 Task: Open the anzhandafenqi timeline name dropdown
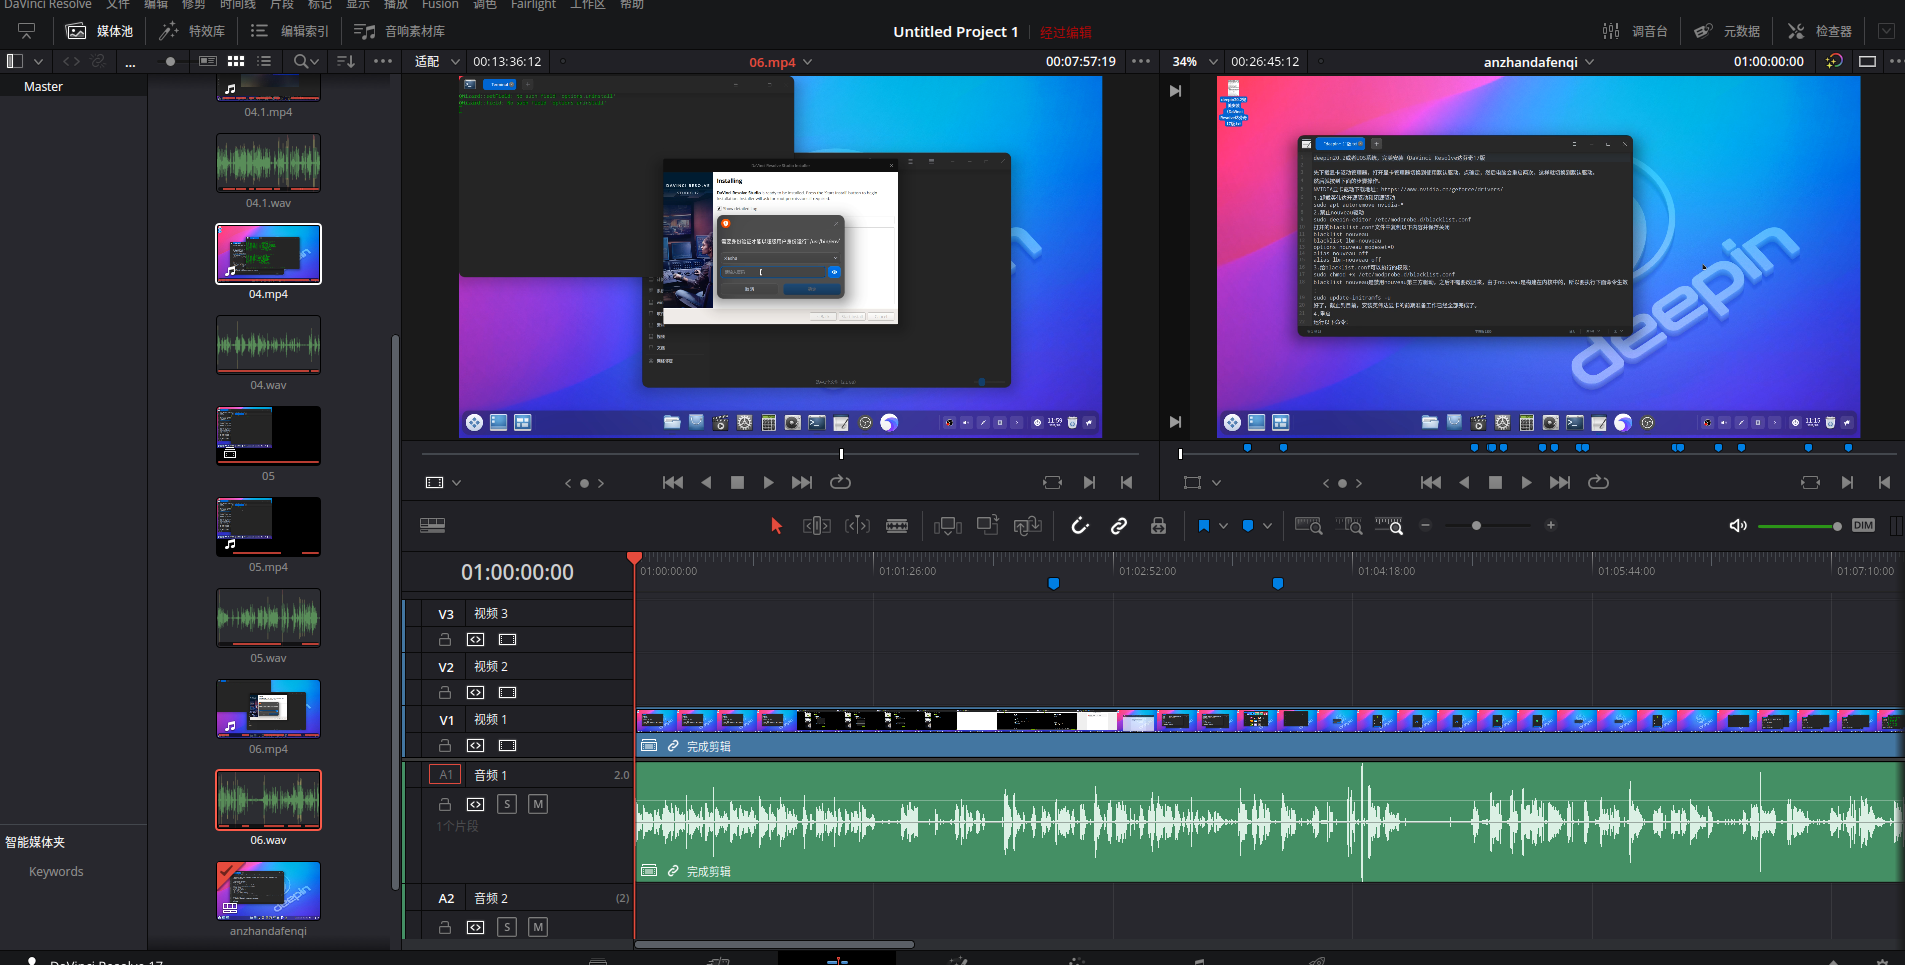pos(1589,62)
